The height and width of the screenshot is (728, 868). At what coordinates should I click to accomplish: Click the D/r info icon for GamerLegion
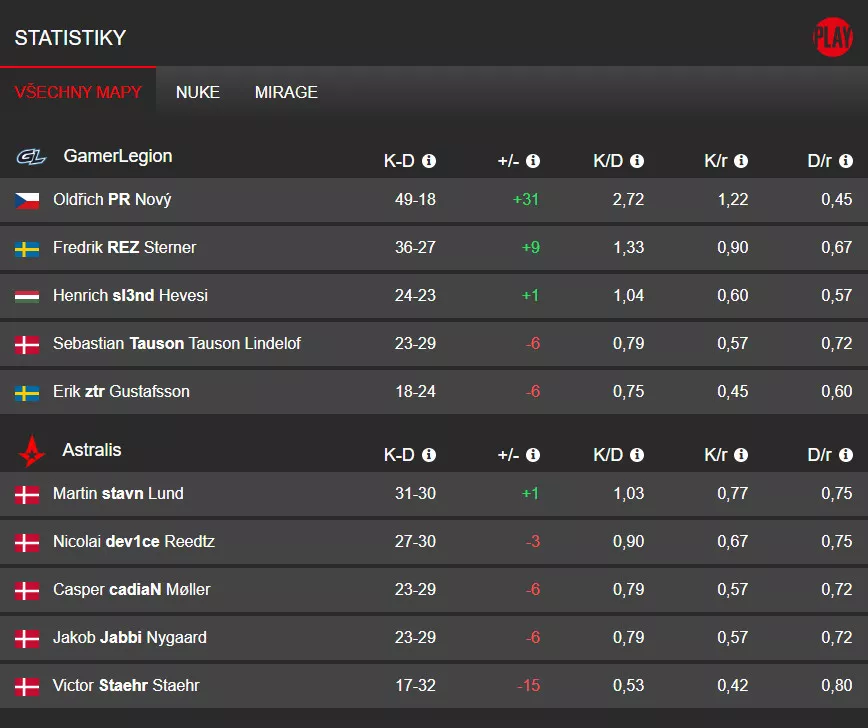point(845,160)
